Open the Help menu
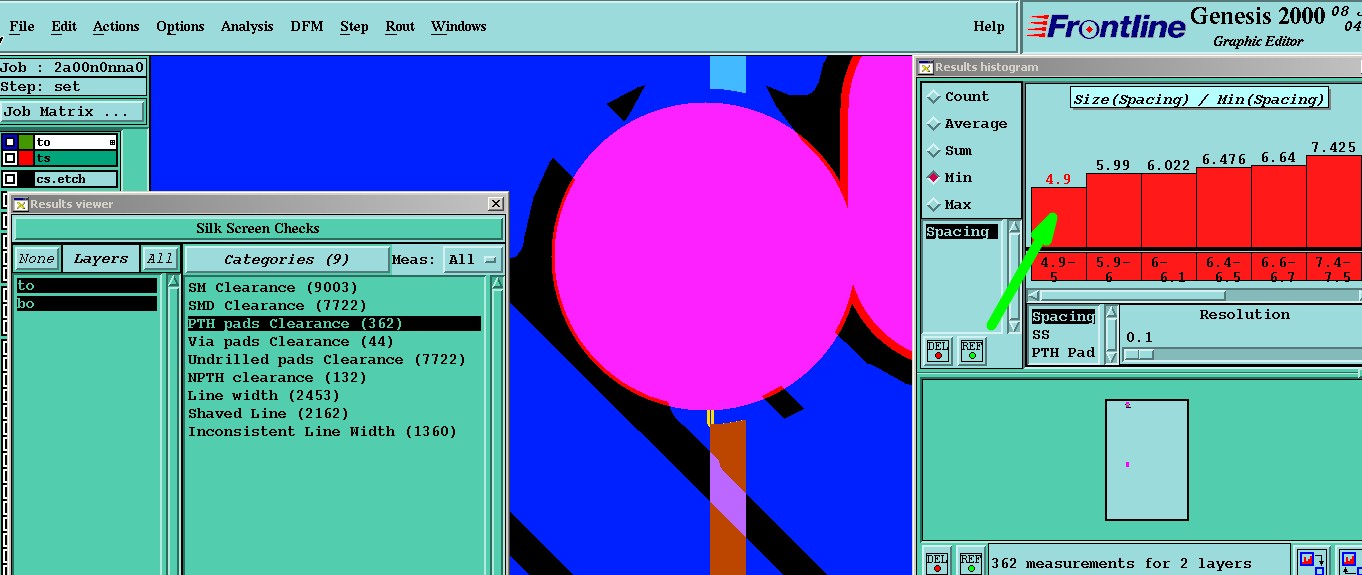 pos(989,26)
